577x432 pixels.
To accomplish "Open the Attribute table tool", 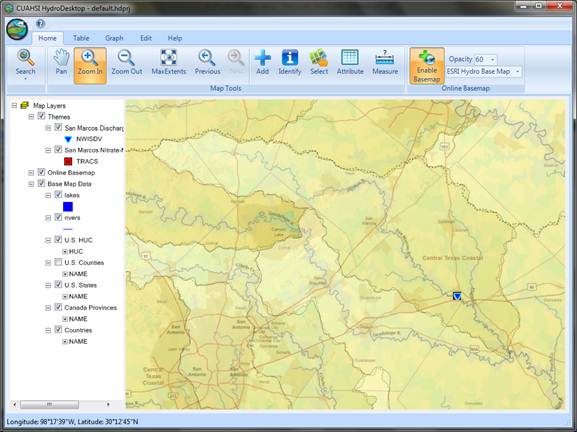I will tap(350, 63).
